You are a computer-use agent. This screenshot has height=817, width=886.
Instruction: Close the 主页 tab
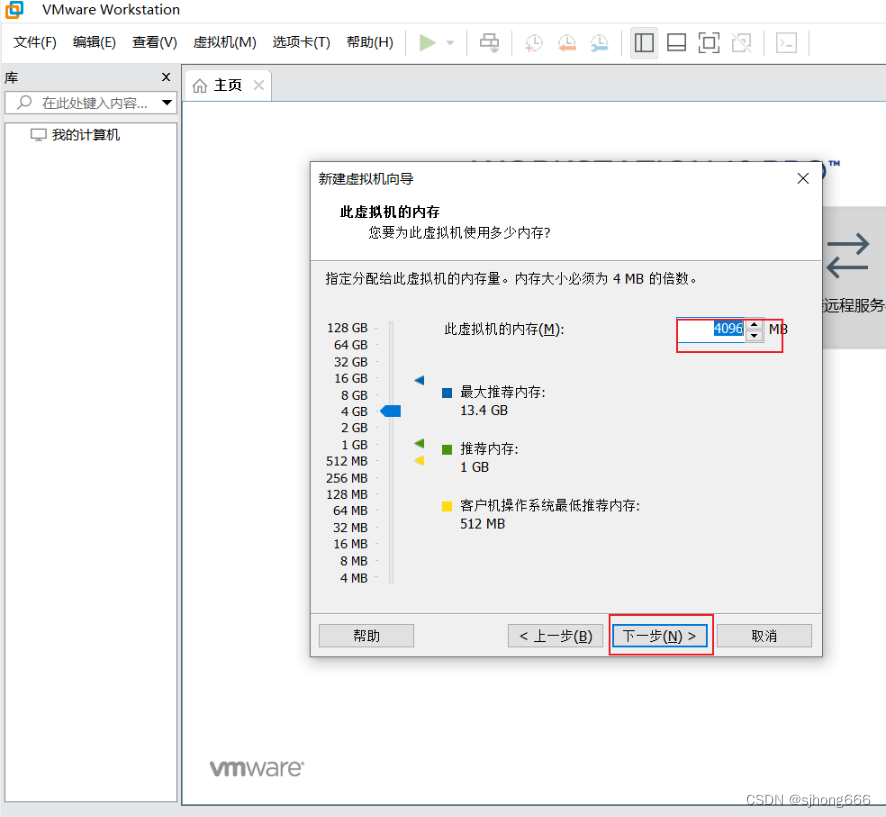[x=259, y=85]
